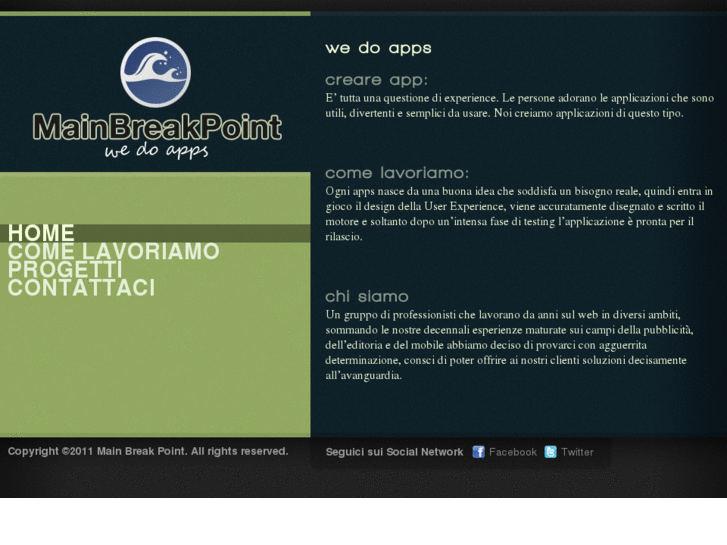Click paragraph starting 'Un gruppo di professionisti'

coord(509,345)
